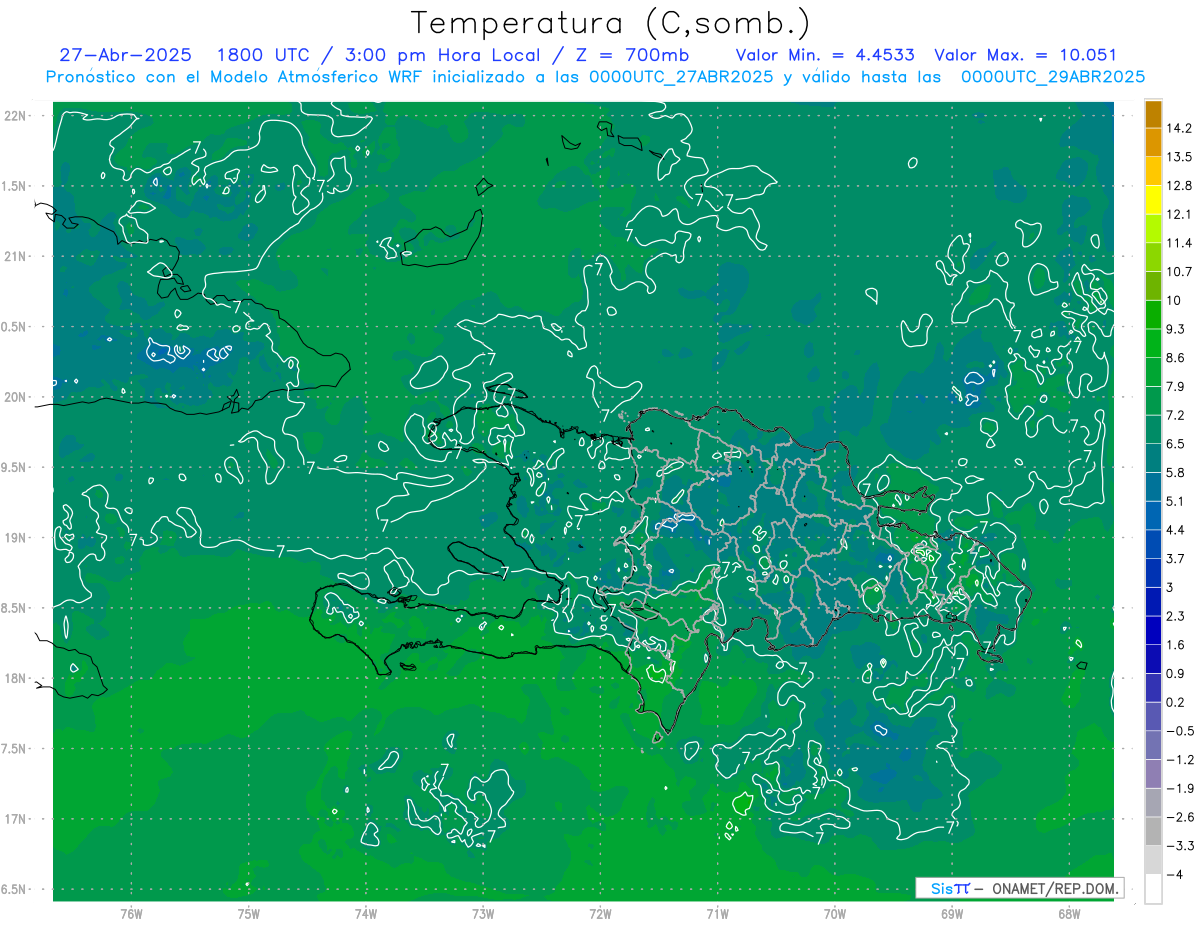Click the "Valor Min. = 4.4533" value

[x=826, y=55]
